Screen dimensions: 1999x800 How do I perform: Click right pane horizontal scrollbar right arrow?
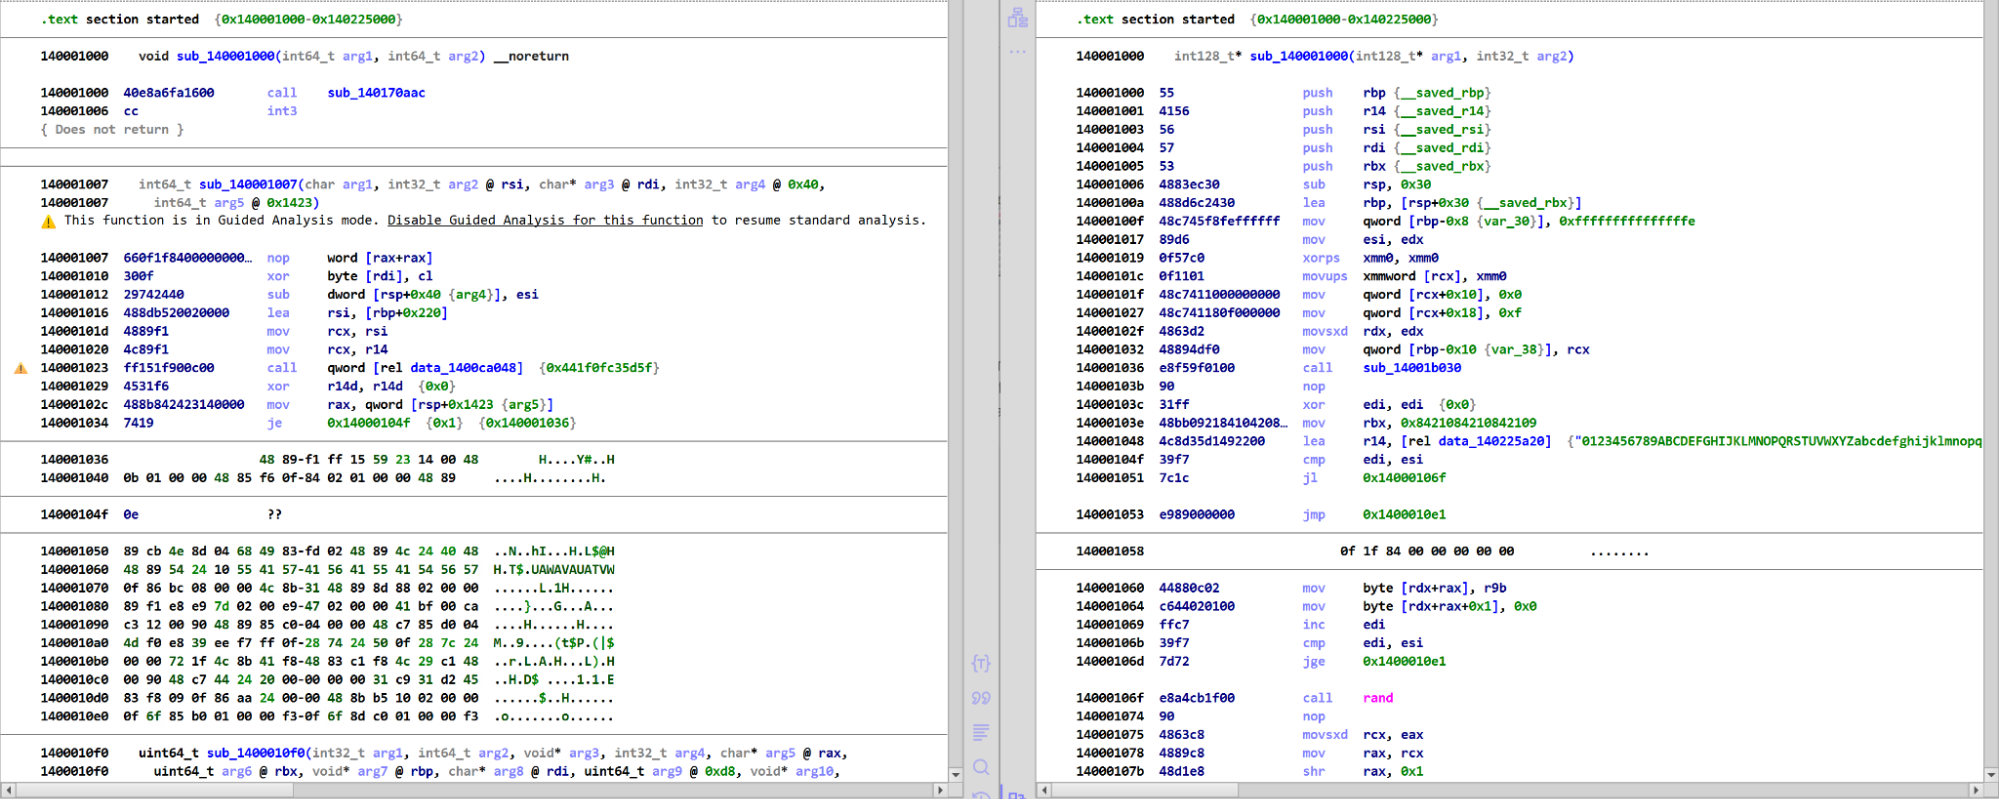click(x=1975, y=790)
